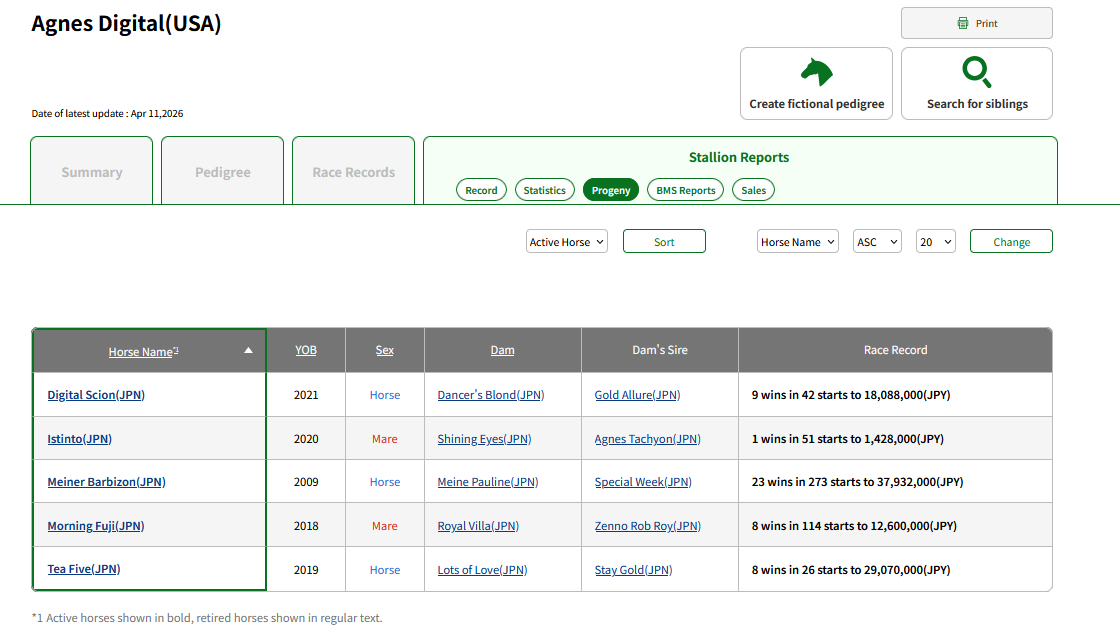Open dam's sire link Gold Allure(JPN)
Image resolution: width=1120 pixels, height=635 pixels.
pos(637,395)
